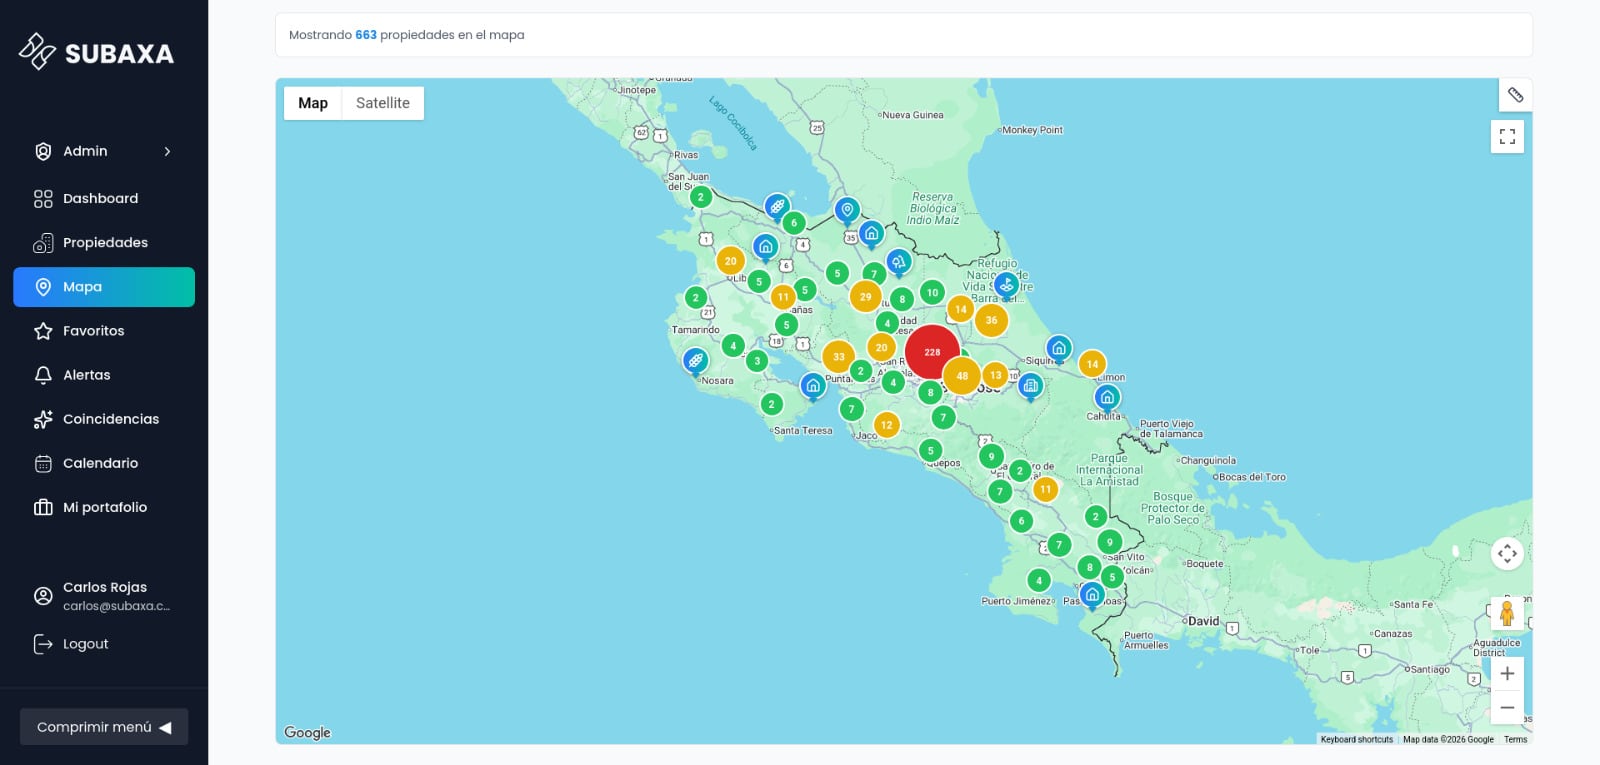Click the 2 cluster near San Juan del Sur
This screenshot has width=1600, height=765.
[701, 197]
